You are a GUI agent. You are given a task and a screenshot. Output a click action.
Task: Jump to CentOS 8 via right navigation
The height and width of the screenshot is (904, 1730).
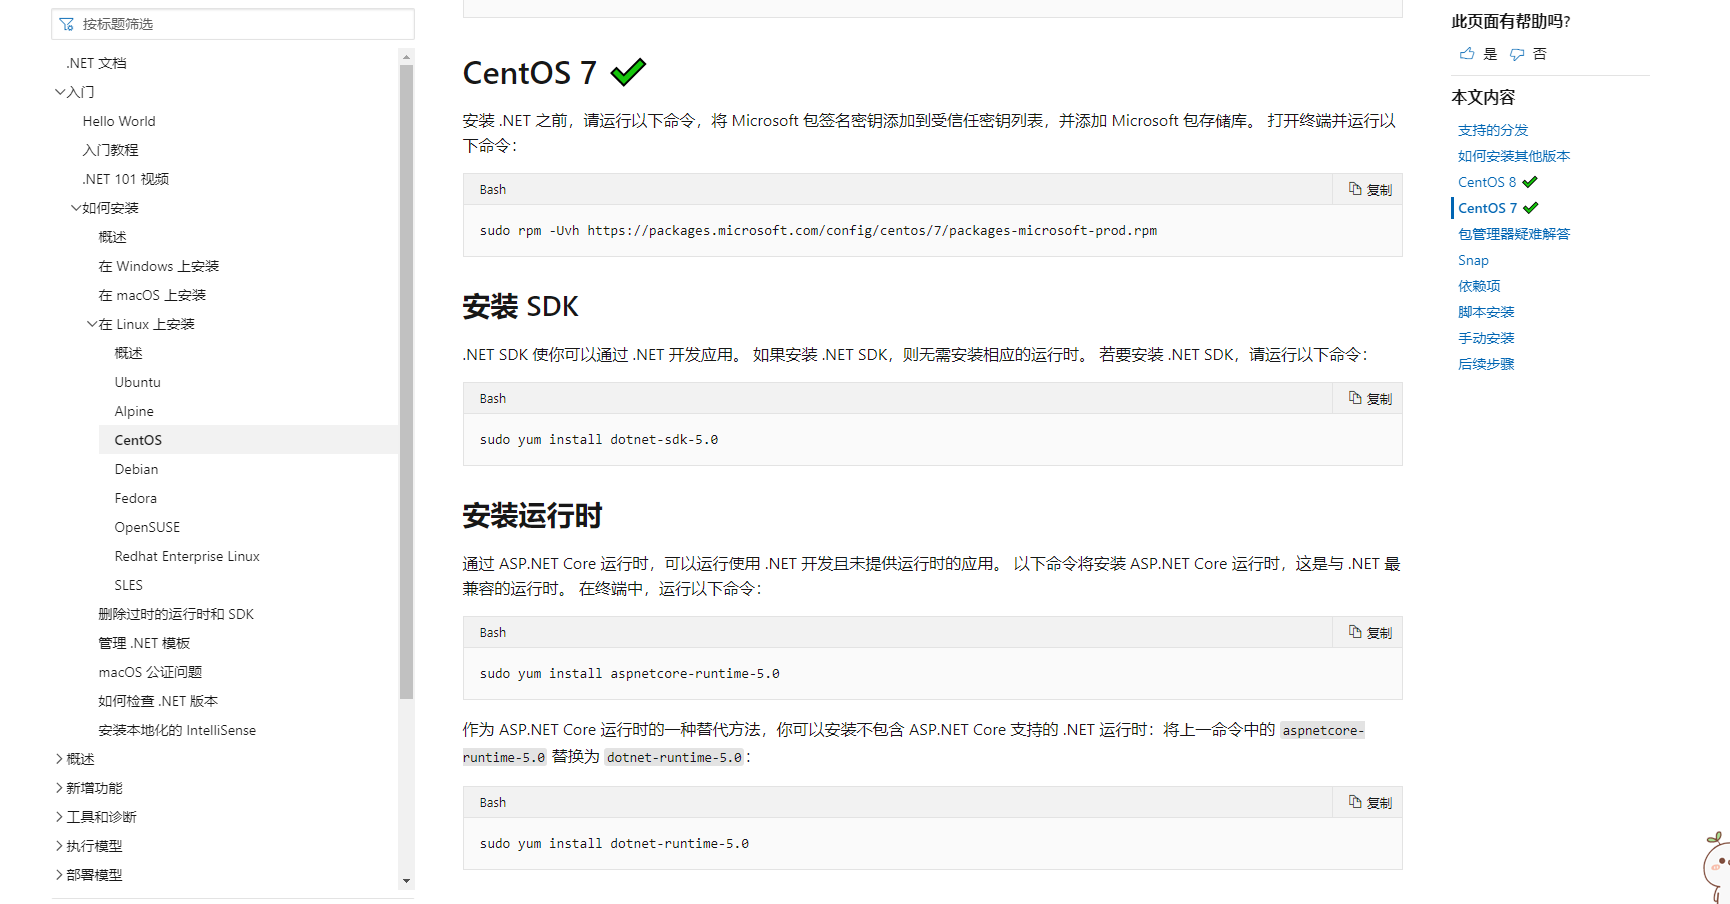tap(1487, 181)
